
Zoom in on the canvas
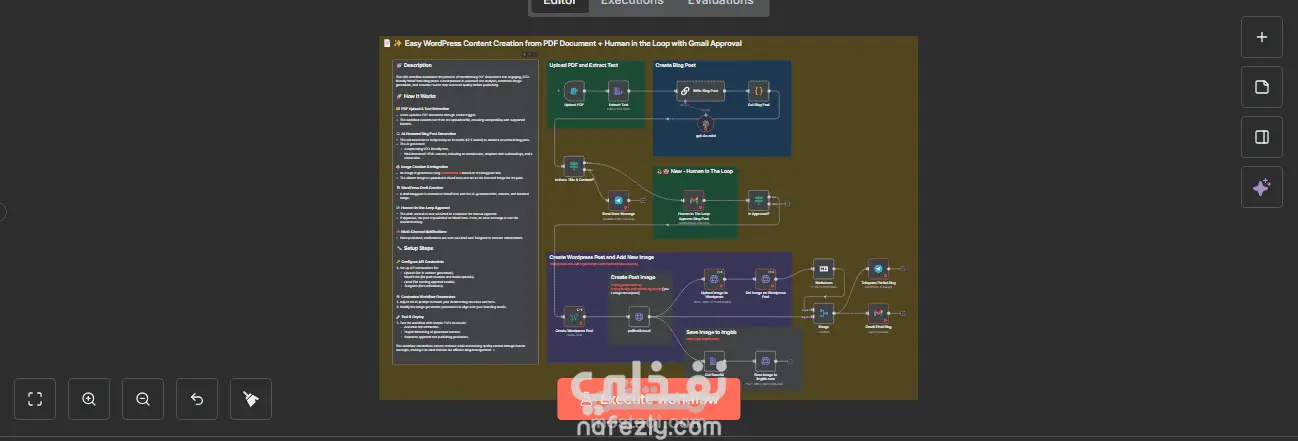point(89,399)
